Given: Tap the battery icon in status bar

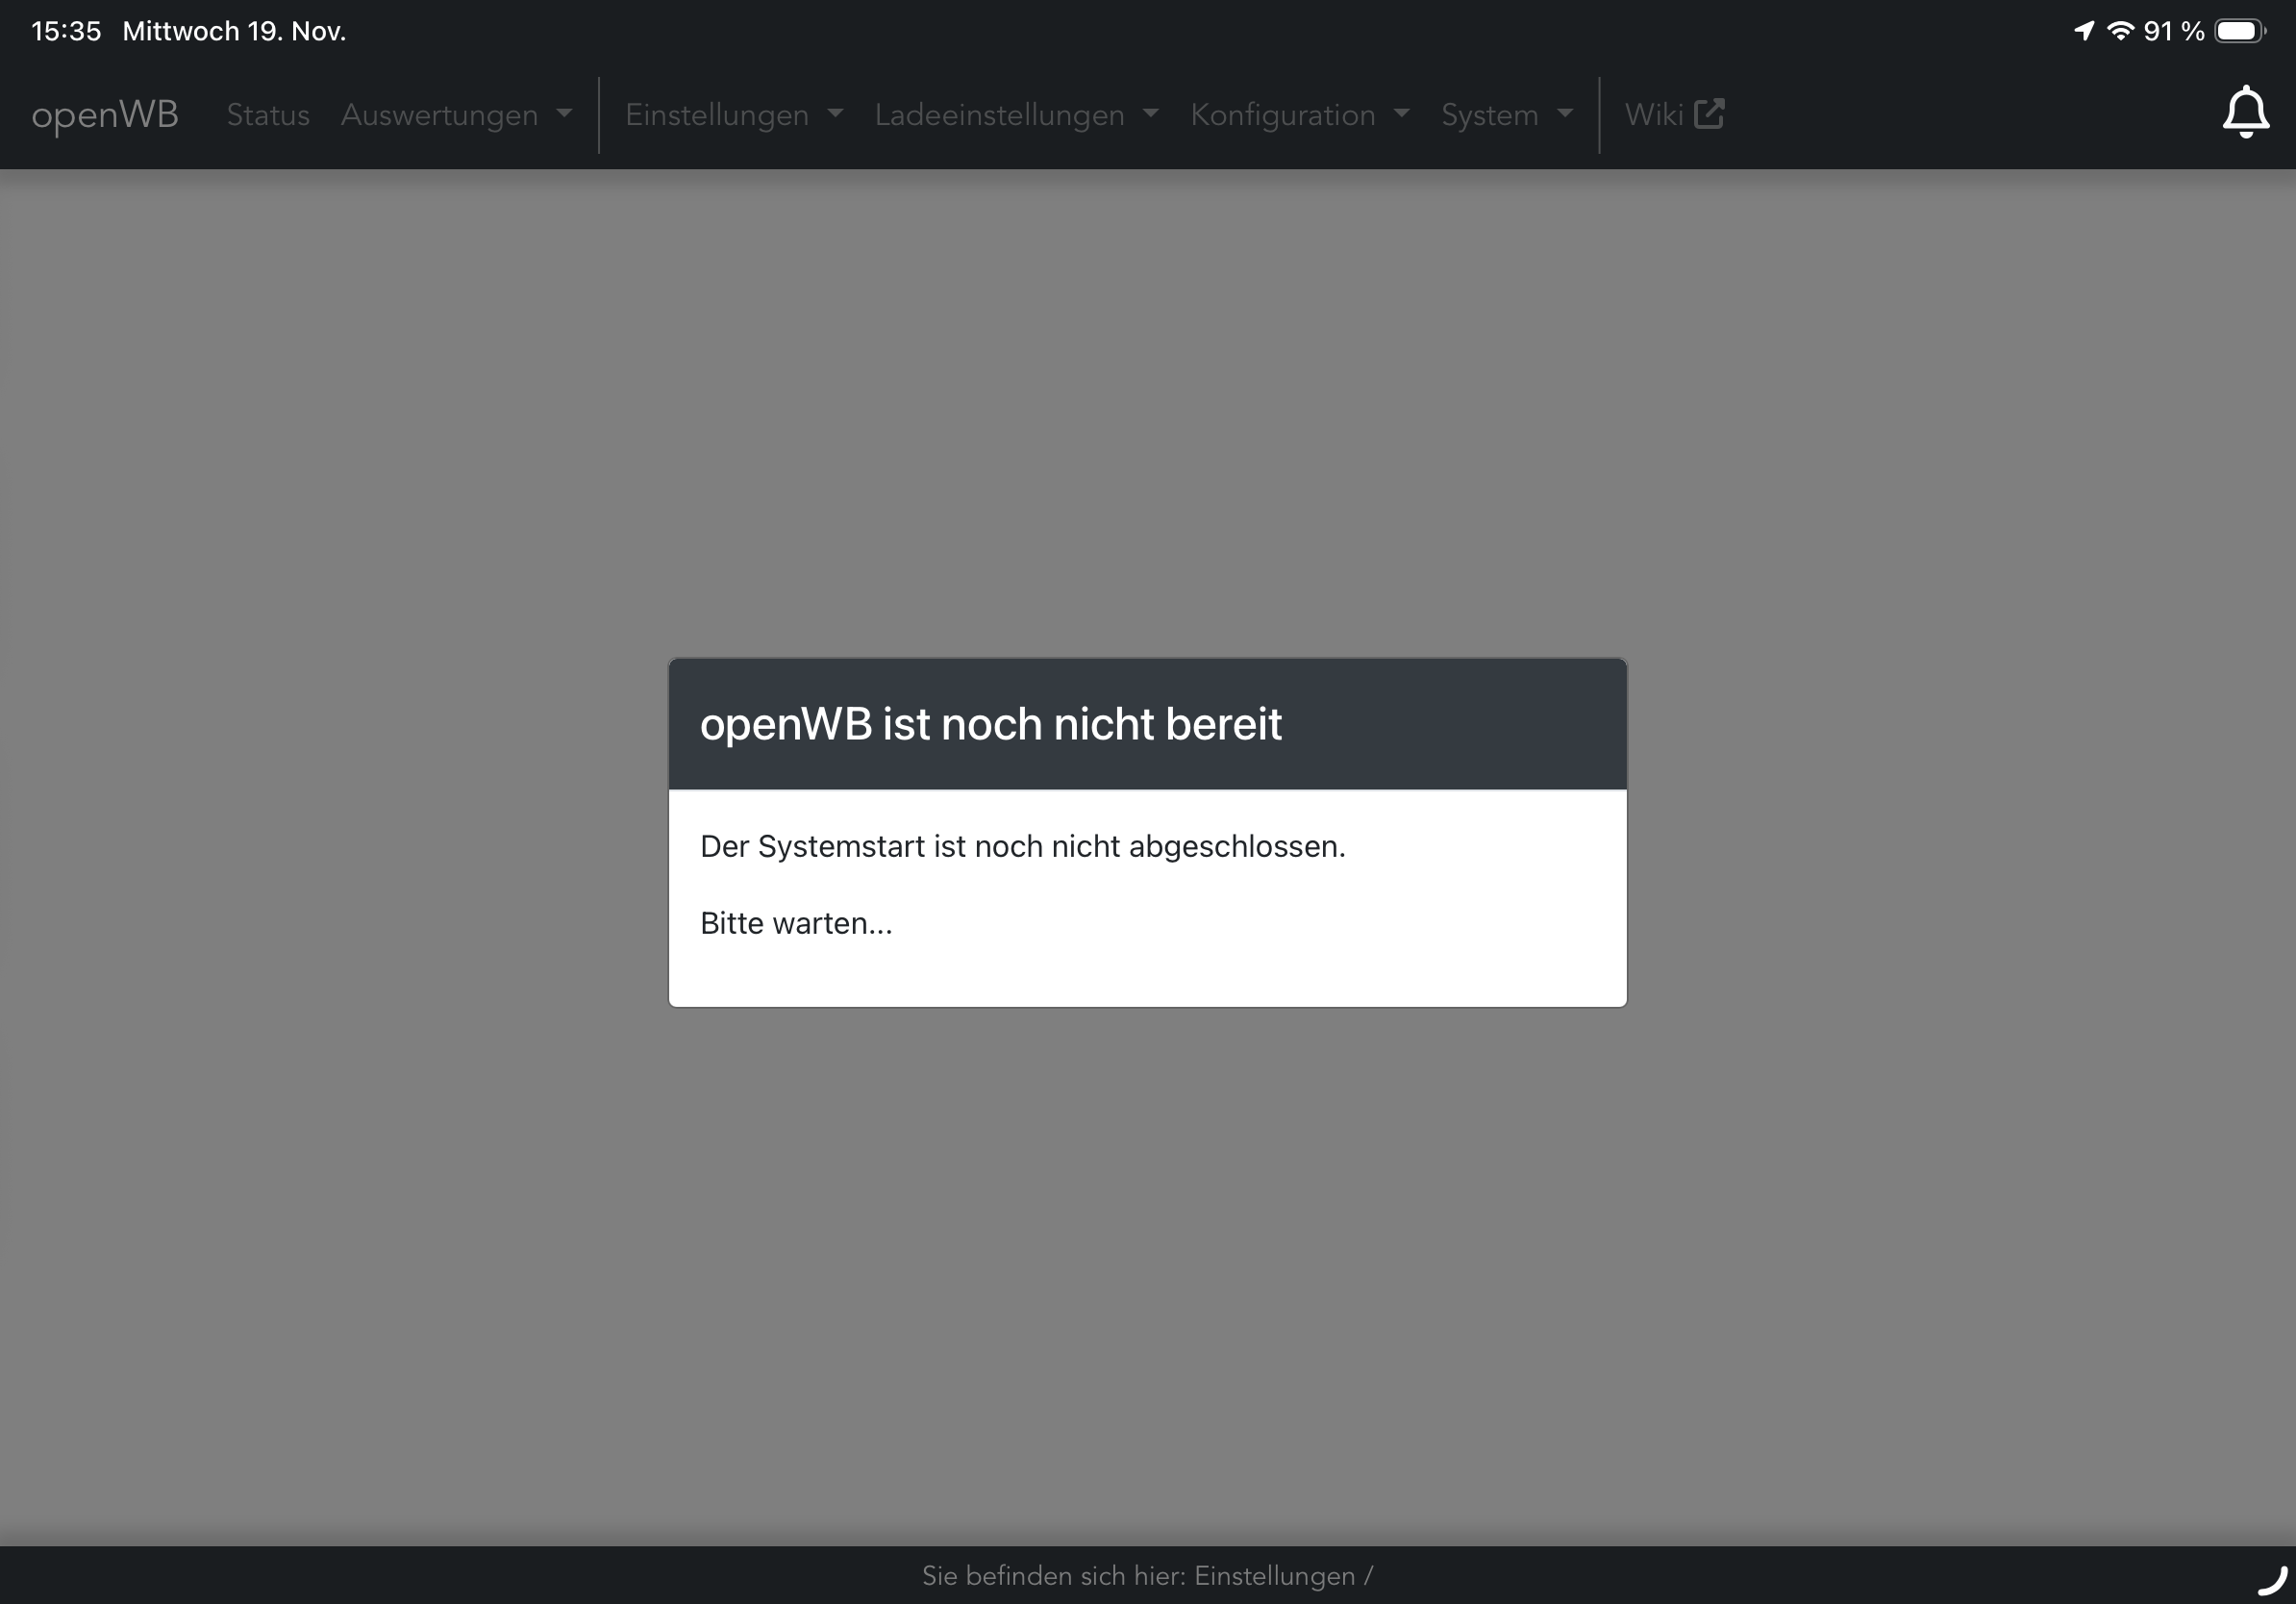Looking at the screenshot, I should click(x=2239, y=31).
